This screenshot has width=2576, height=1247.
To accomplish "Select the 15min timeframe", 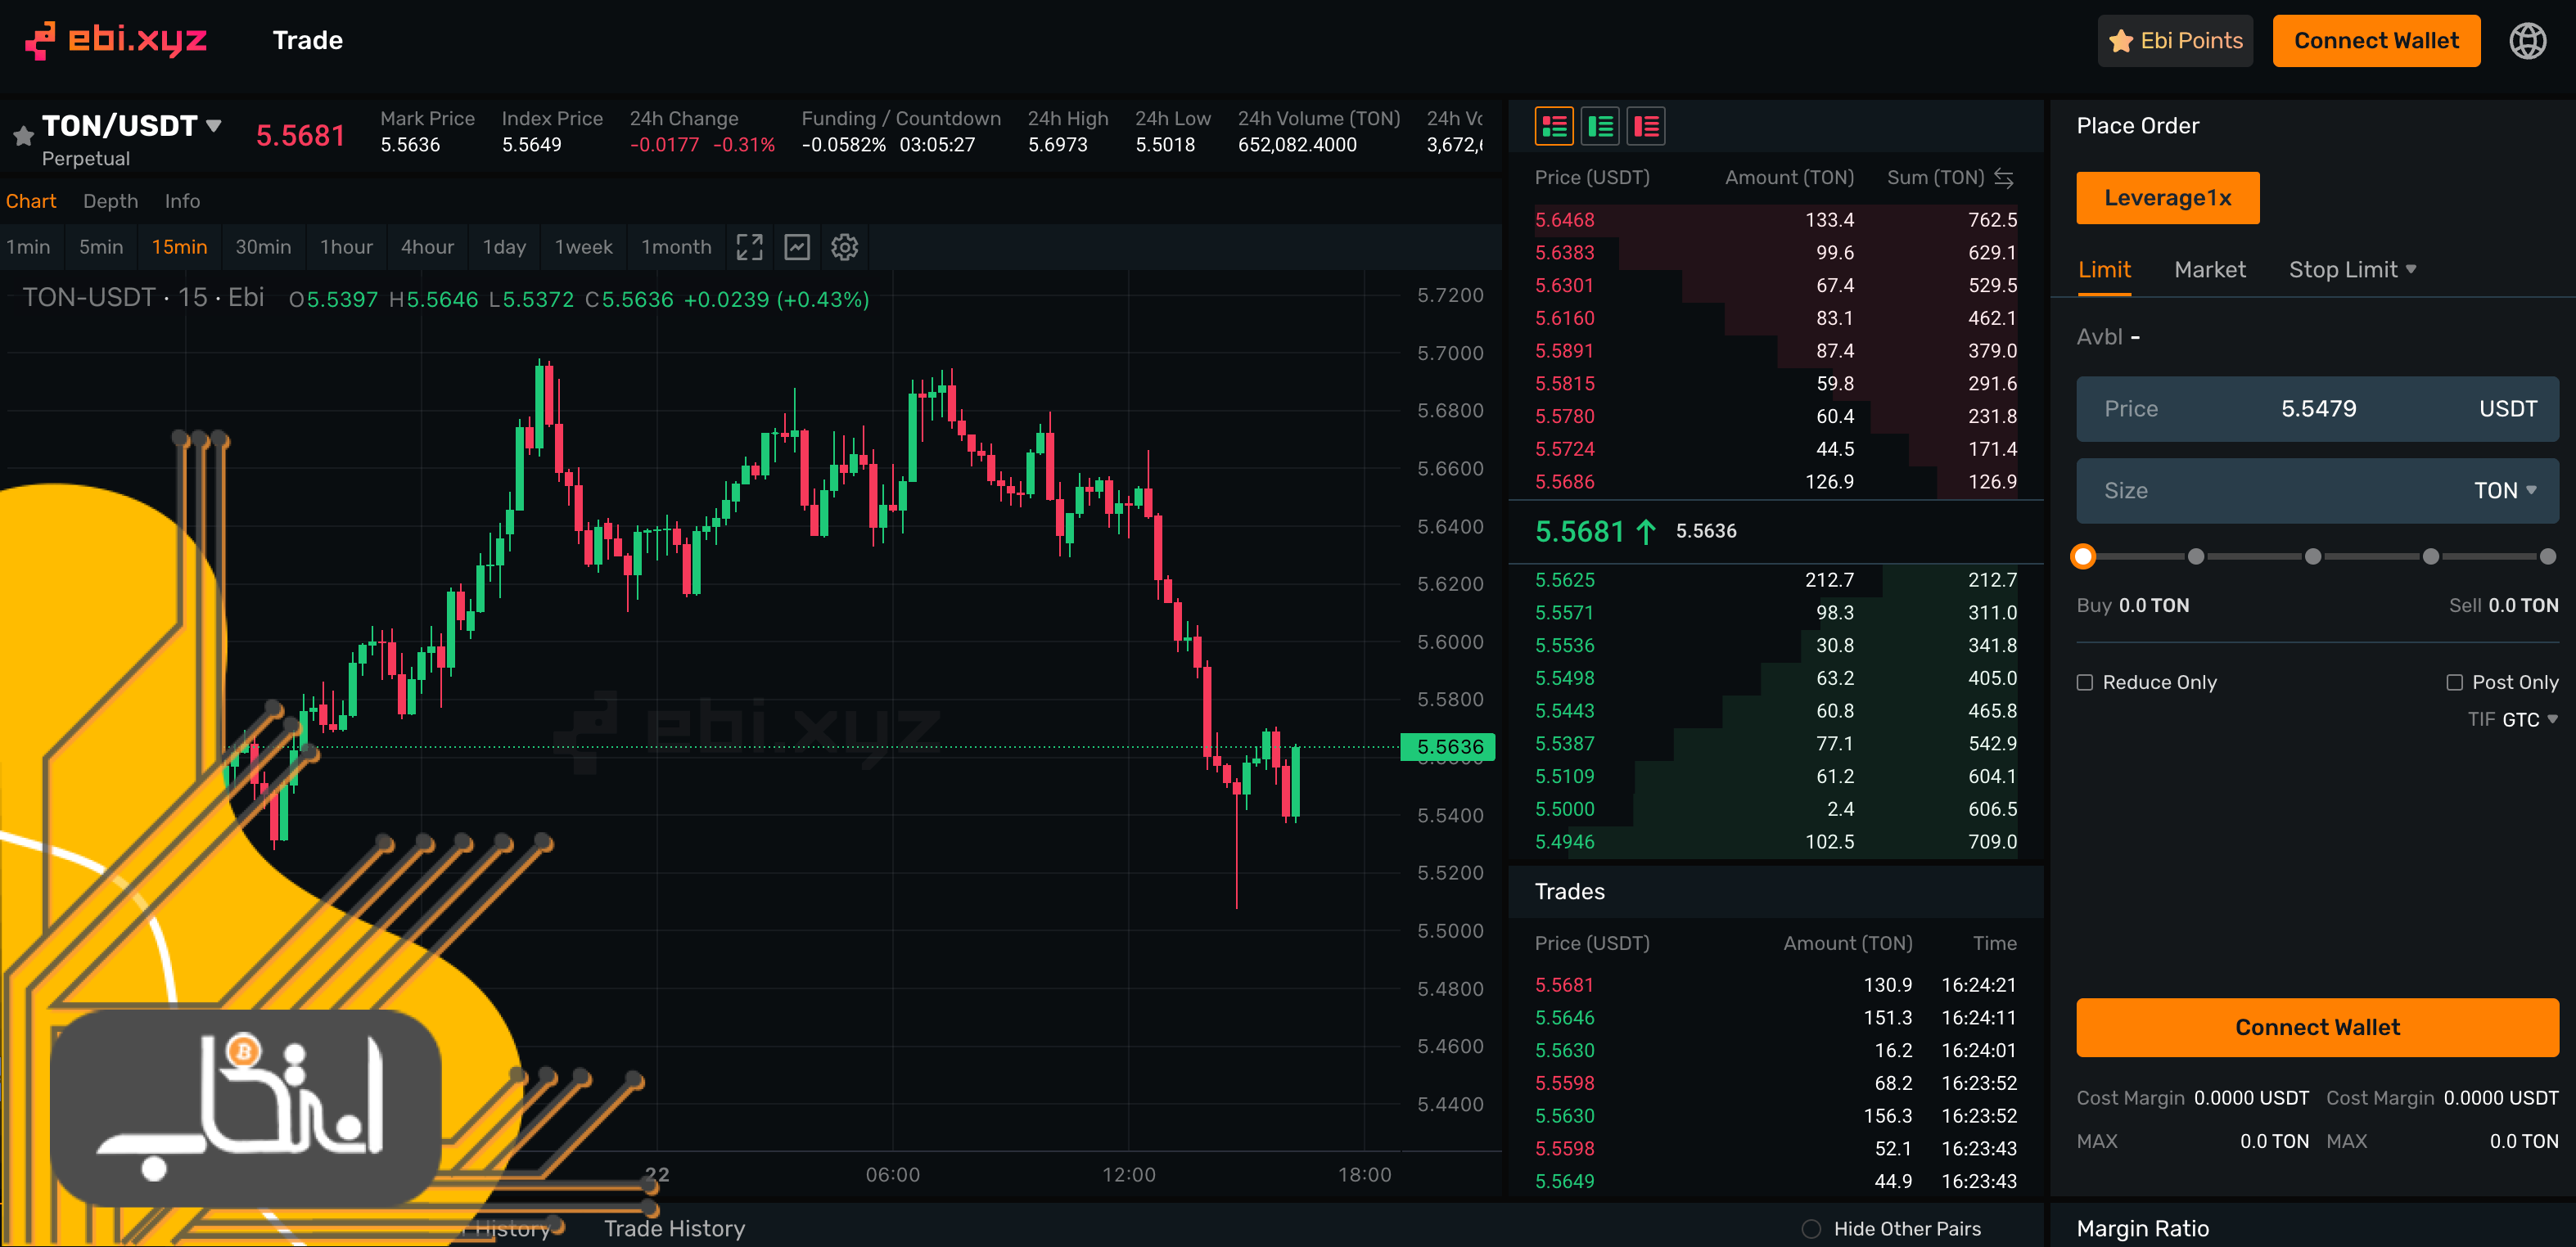I will (x=179, y=247).
